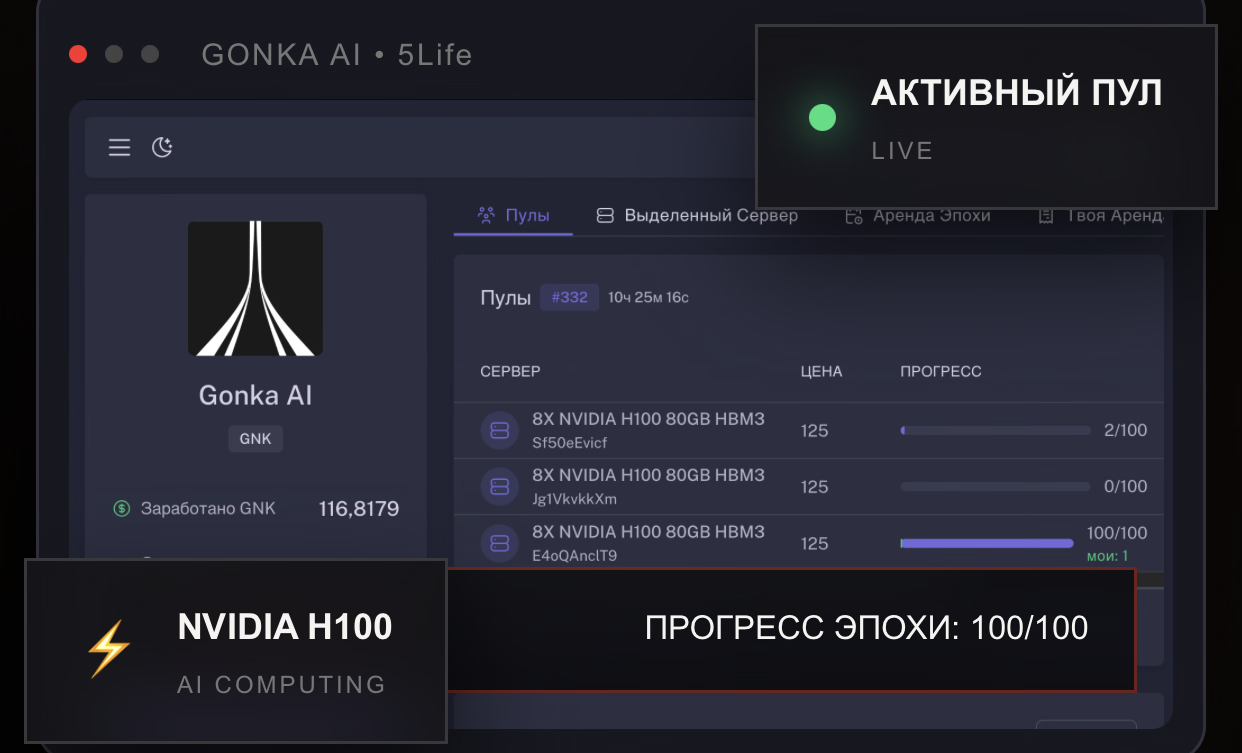The height and width of the screenshot is (753, 1242).
Task: Click the Пулы tab people icon
Action: click(487, 215)
